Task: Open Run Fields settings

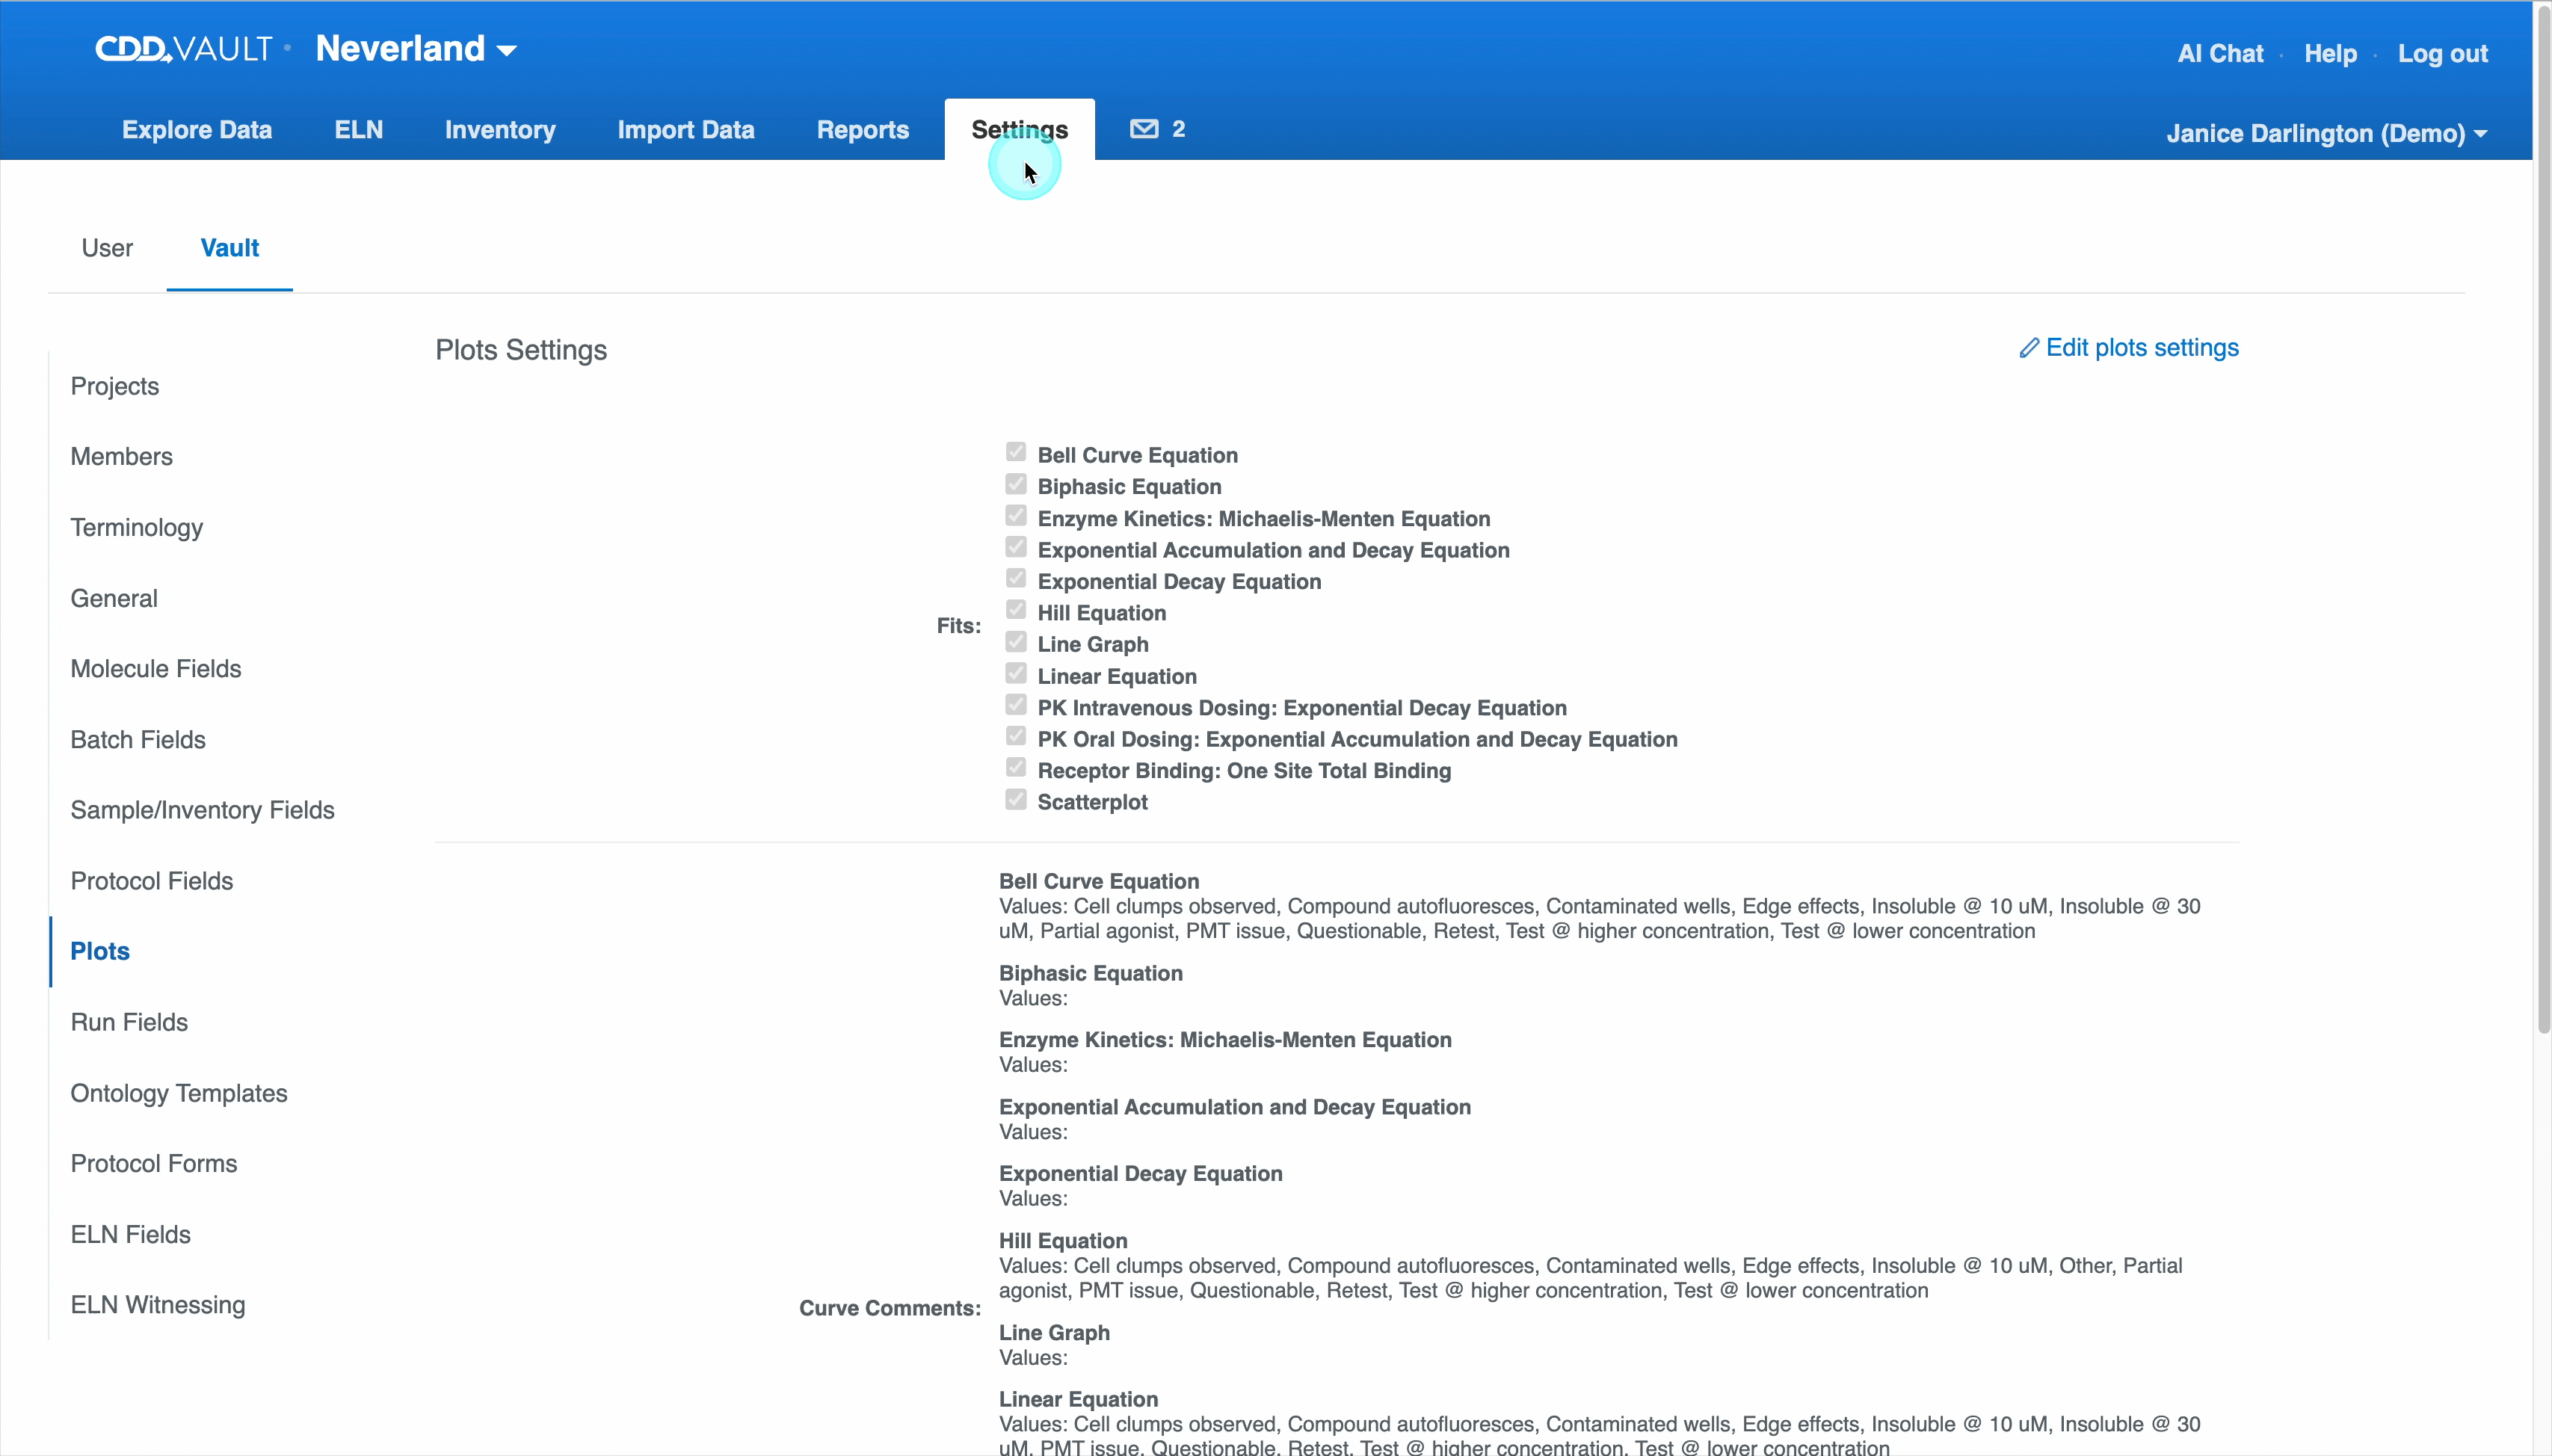Action: (129, 1022)
